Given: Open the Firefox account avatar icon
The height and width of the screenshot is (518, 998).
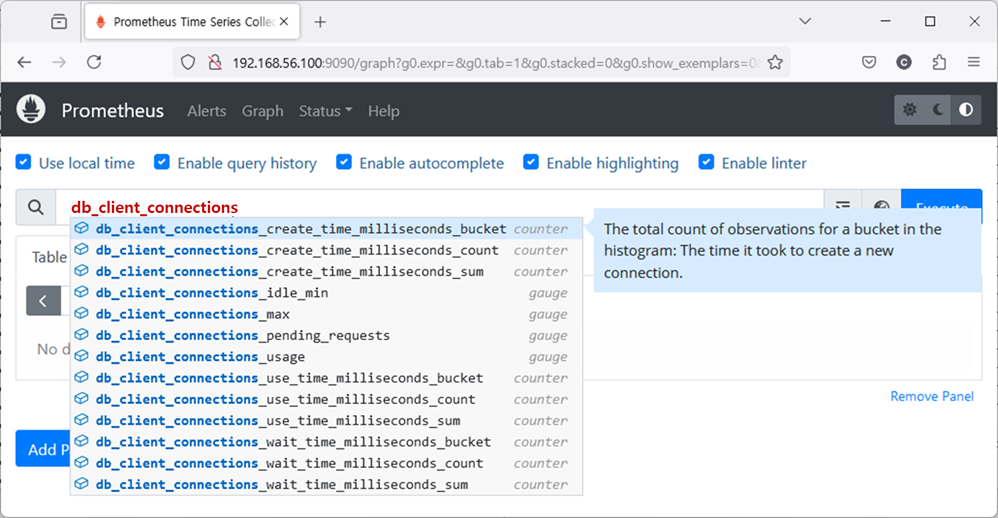Looking at the screenshot, I should pyautogui.click(x=904, y=62).
